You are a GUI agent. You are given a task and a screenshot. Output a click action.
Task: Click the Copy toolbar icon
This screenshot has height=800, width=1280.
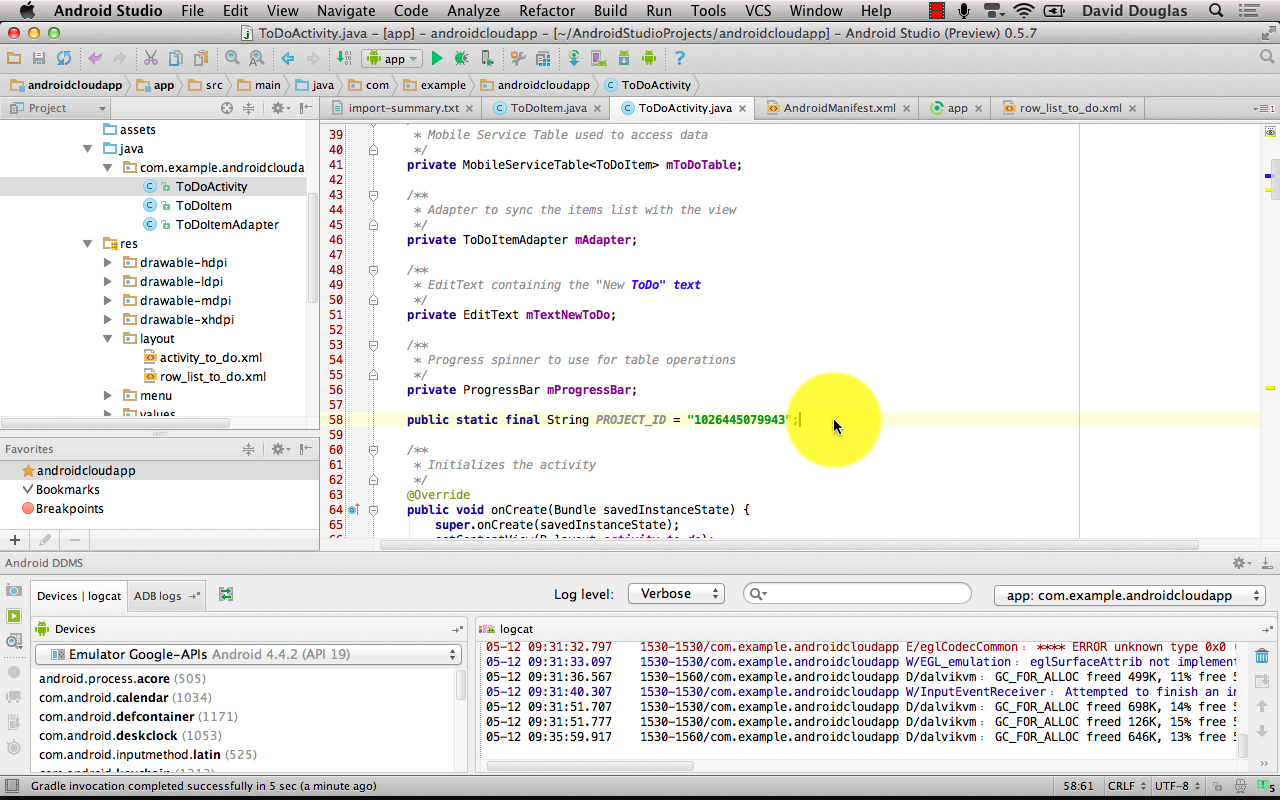pyautogui.click(x=176, y=59)
